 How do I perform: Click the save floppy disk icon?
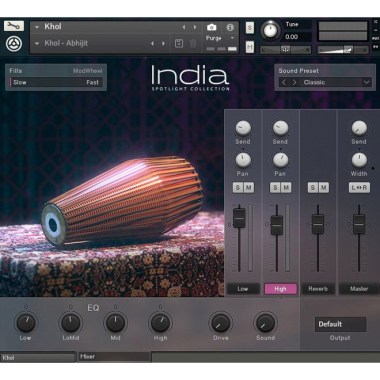[179, 43]
